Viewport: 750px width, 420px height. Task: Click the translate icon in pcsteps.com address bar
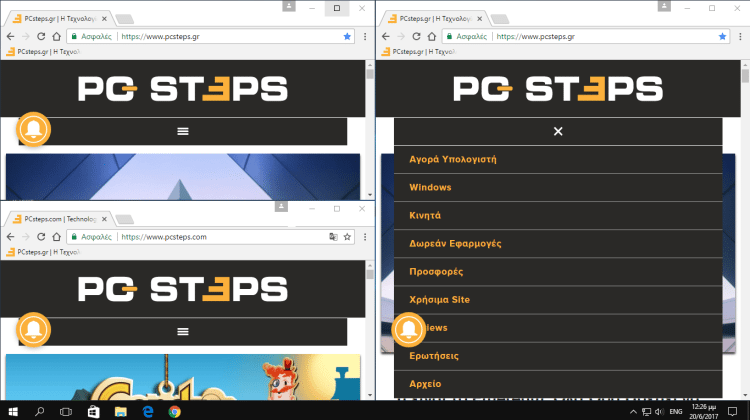tap(333, 237)
